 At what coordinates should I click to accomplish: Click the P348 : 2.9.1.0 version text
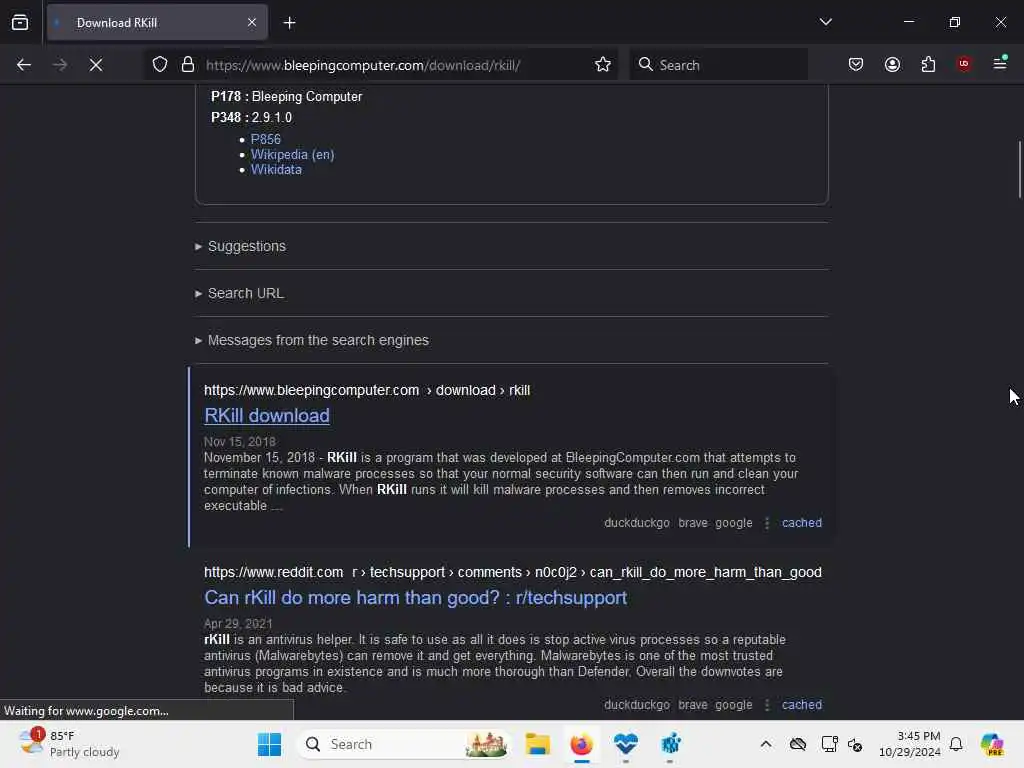(251, 118)
